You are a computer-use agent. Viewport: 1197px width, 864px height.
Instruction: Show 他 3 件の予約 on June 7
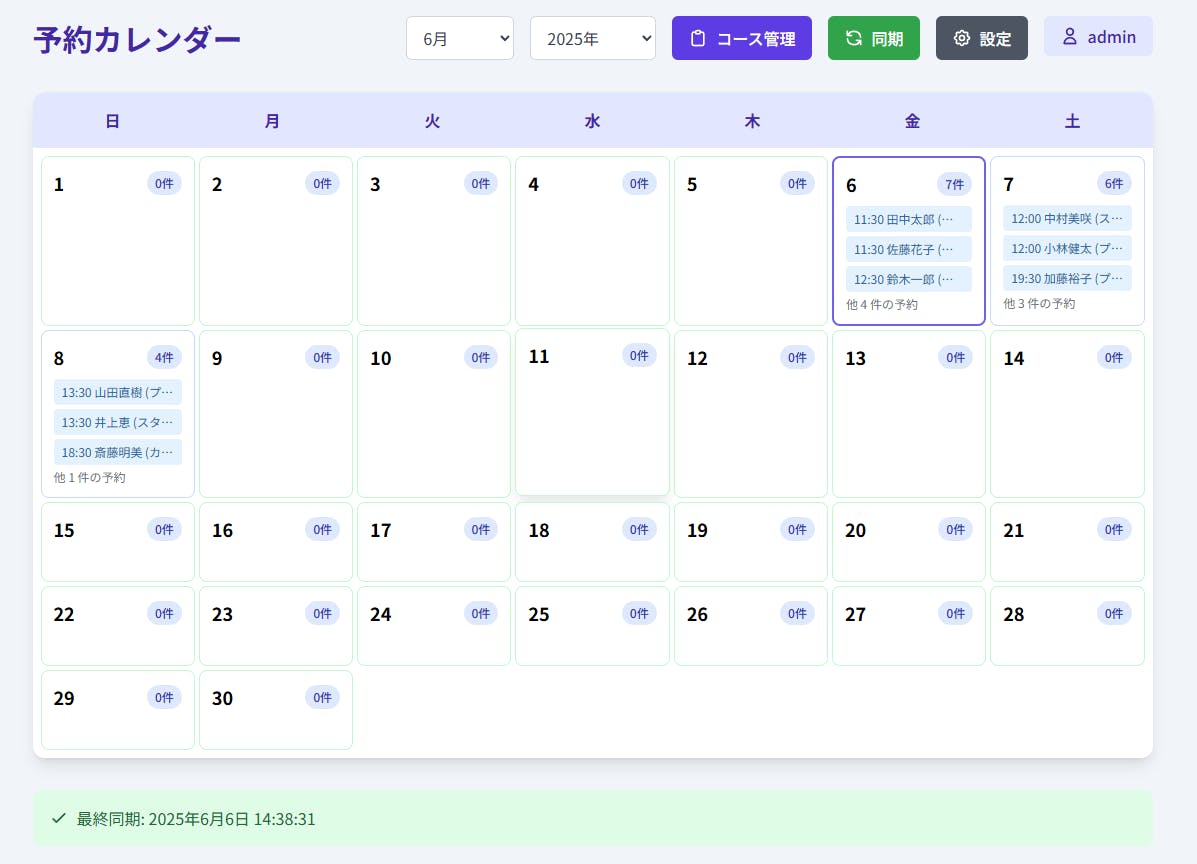1039,303
